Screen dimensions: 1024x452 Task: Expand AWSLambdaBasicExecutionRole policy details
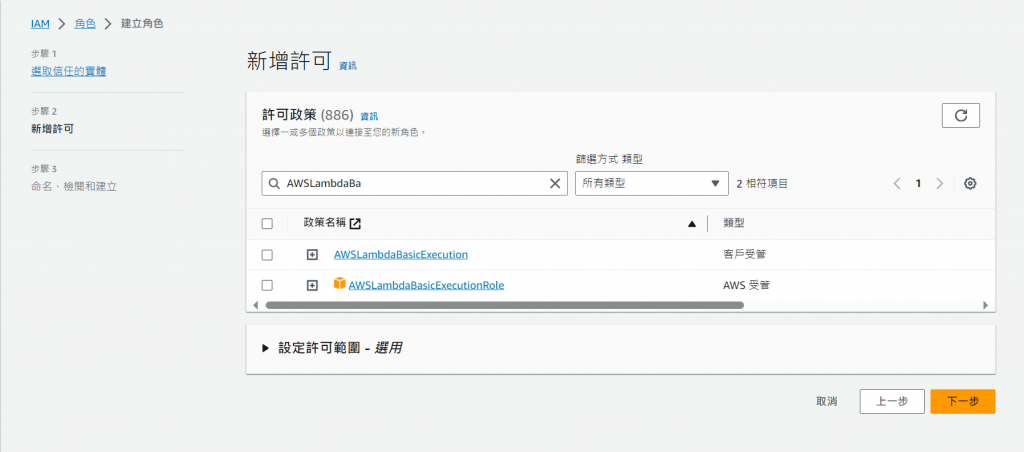coord(312,285)
